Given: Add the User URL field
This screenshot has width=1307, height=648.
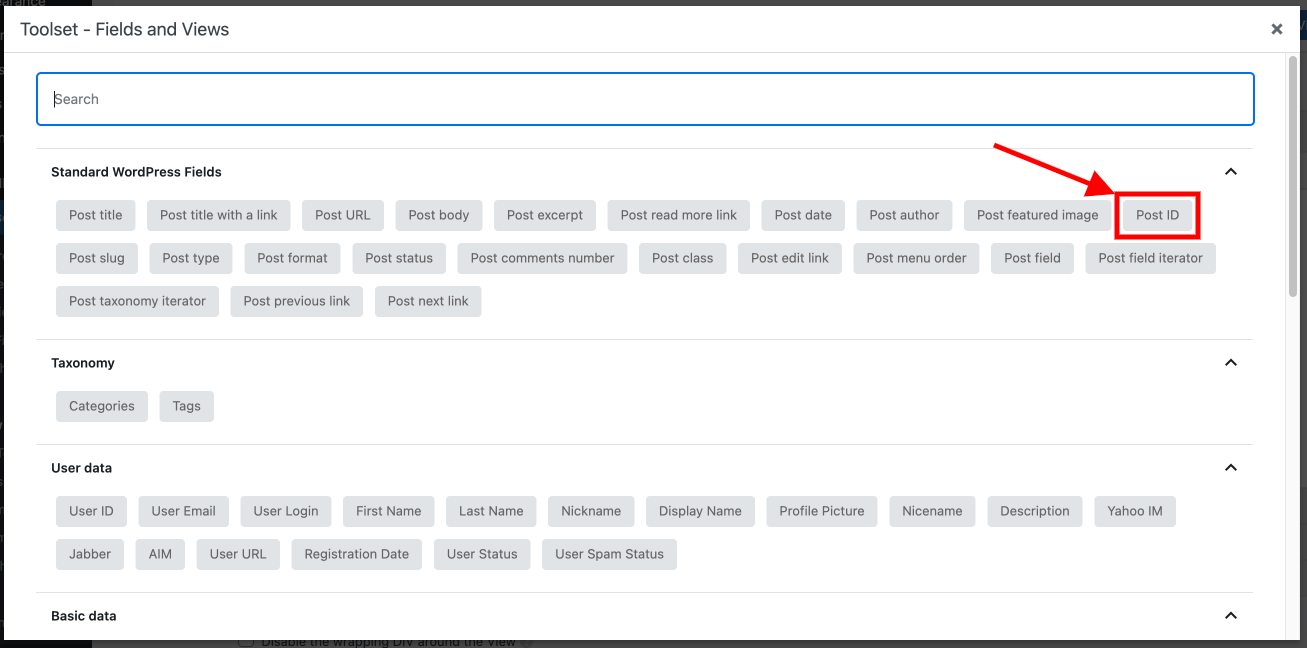Looking at the screenshot, I should coord(238,554).
